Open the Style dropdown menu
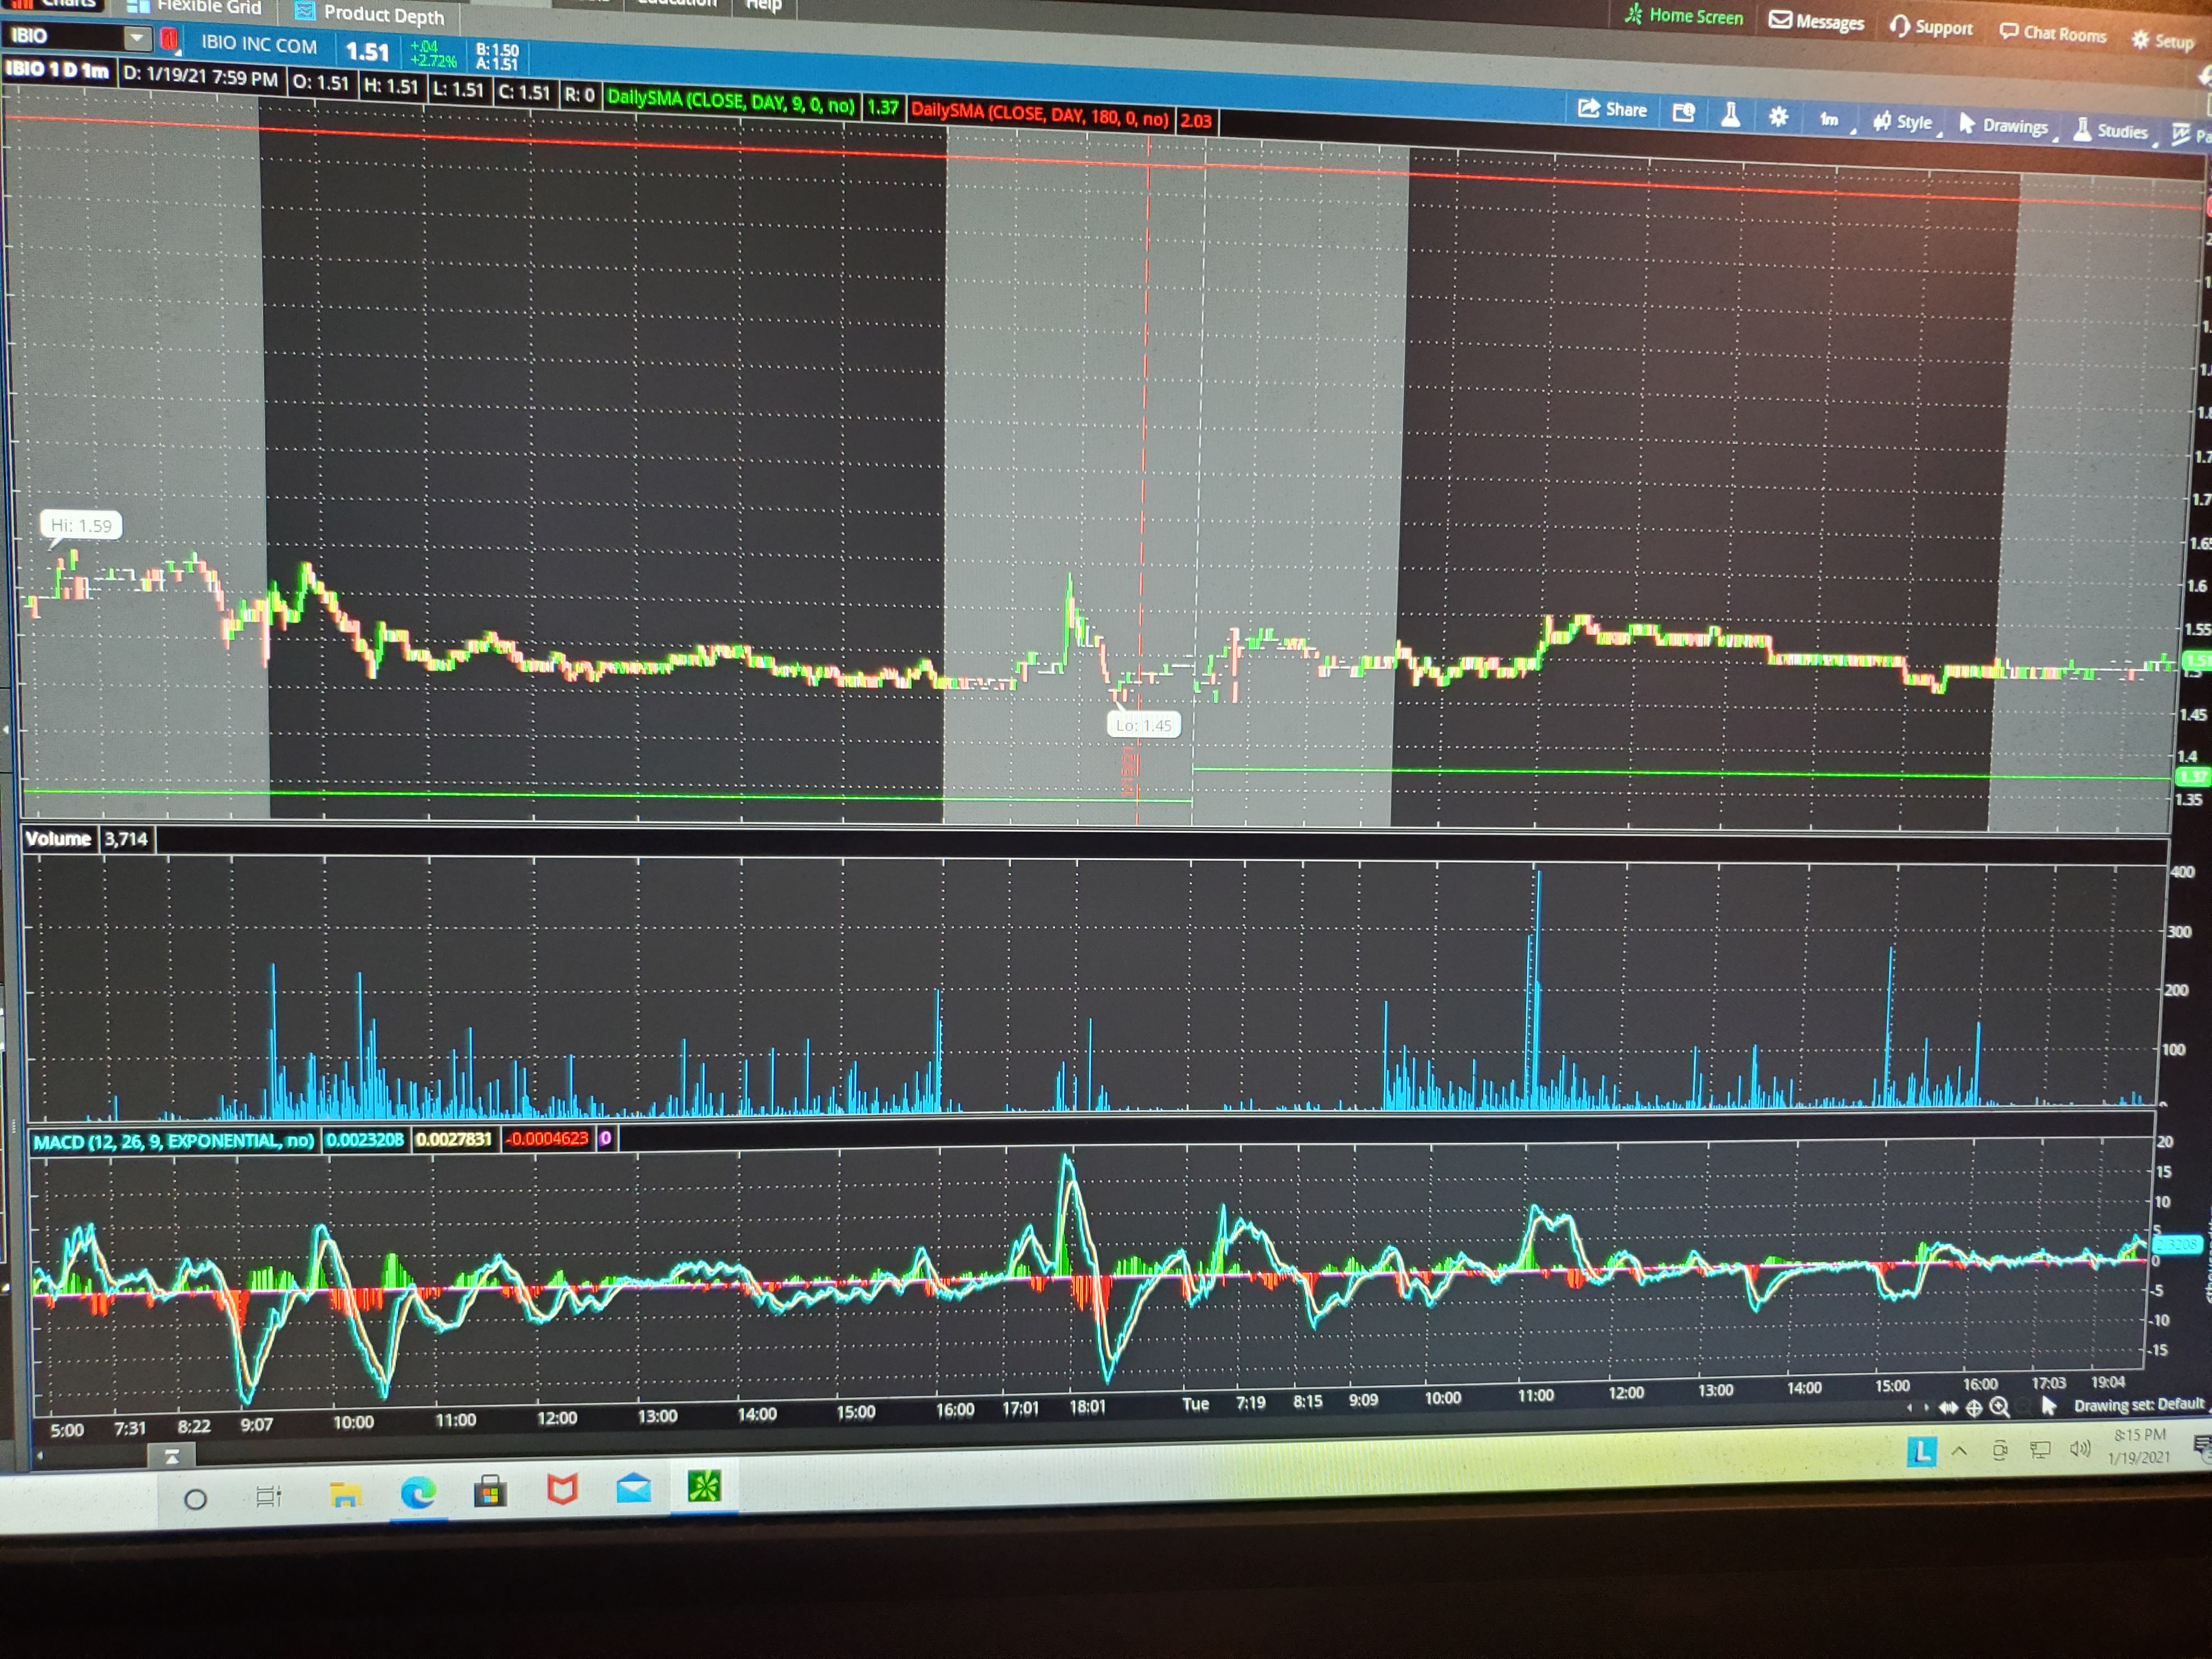Image resolution: width=2212 pixels, height=1659 pixels. point(1903,122)
